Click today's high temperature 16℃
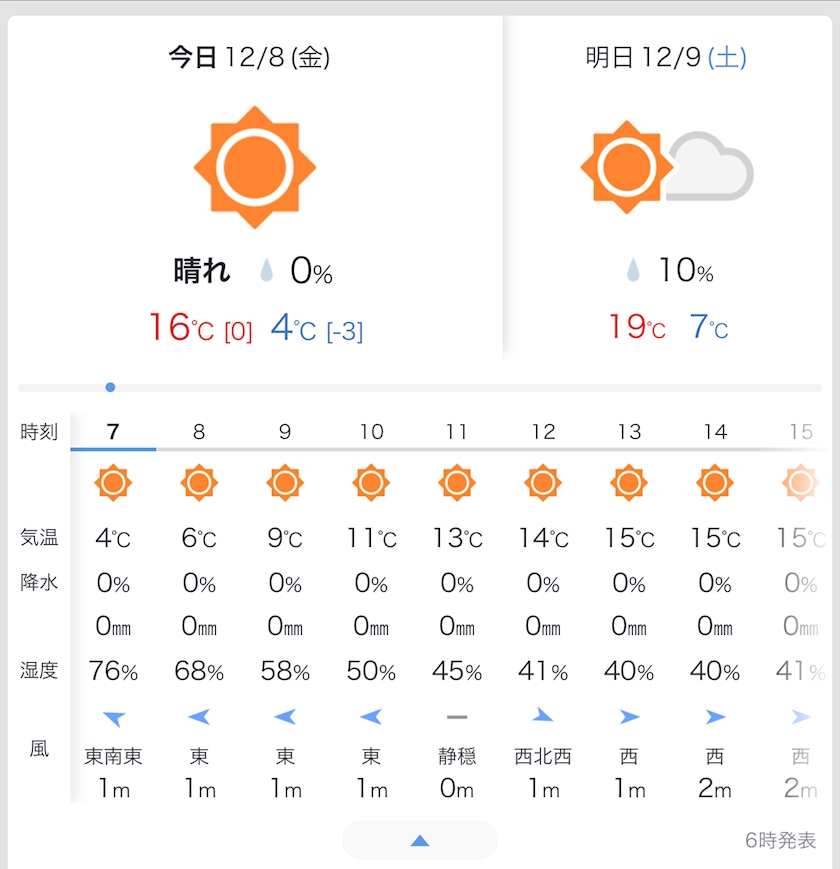 click(181, 328)
